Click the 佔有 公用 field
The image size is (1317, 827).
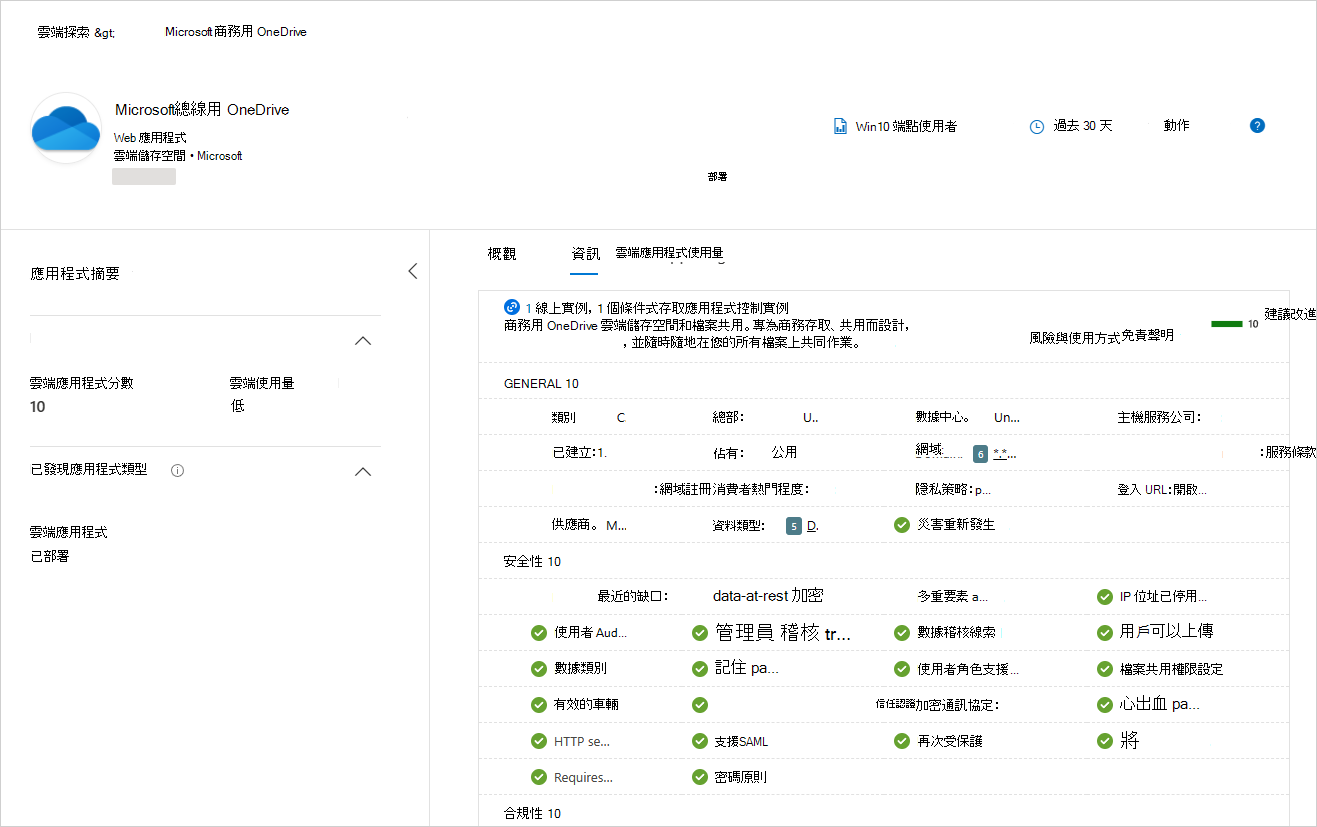click(755, 452)
